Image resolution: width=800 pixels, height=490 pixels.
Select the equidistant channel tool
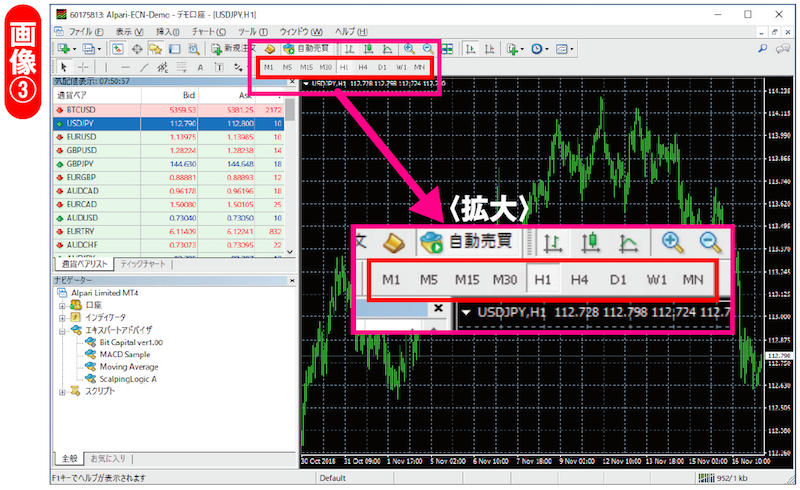pos(163,67)
